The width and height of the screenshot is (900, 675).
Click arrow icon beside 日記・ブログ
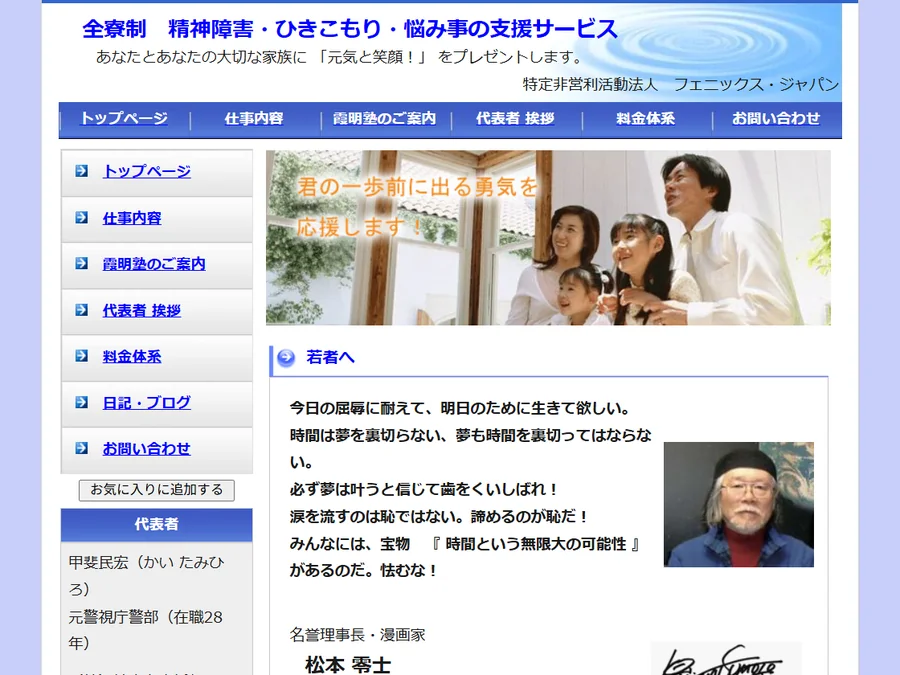point(82,402)
